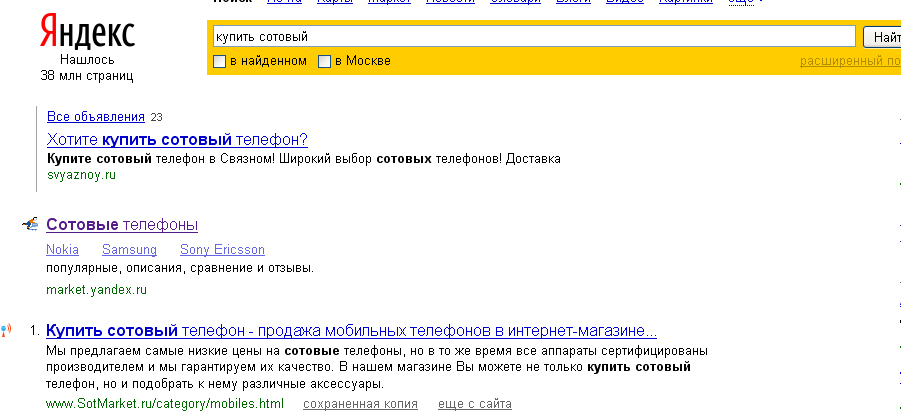This screenshot has height=415, width=901.
Task: Follow the Samsung link
Action: pyautogui.click(x=129, y=249)
